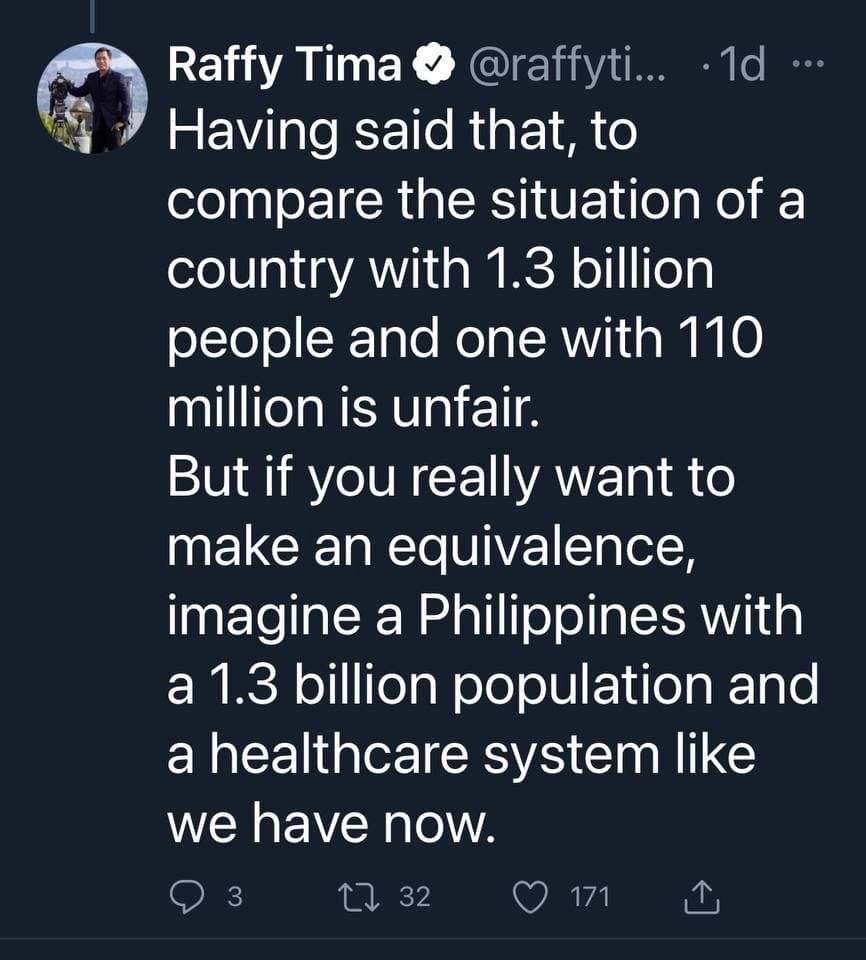Viewport: 866px width, 960px height.
Task: Click the Raffy Tima display name
Action: (x=284, y=66)
